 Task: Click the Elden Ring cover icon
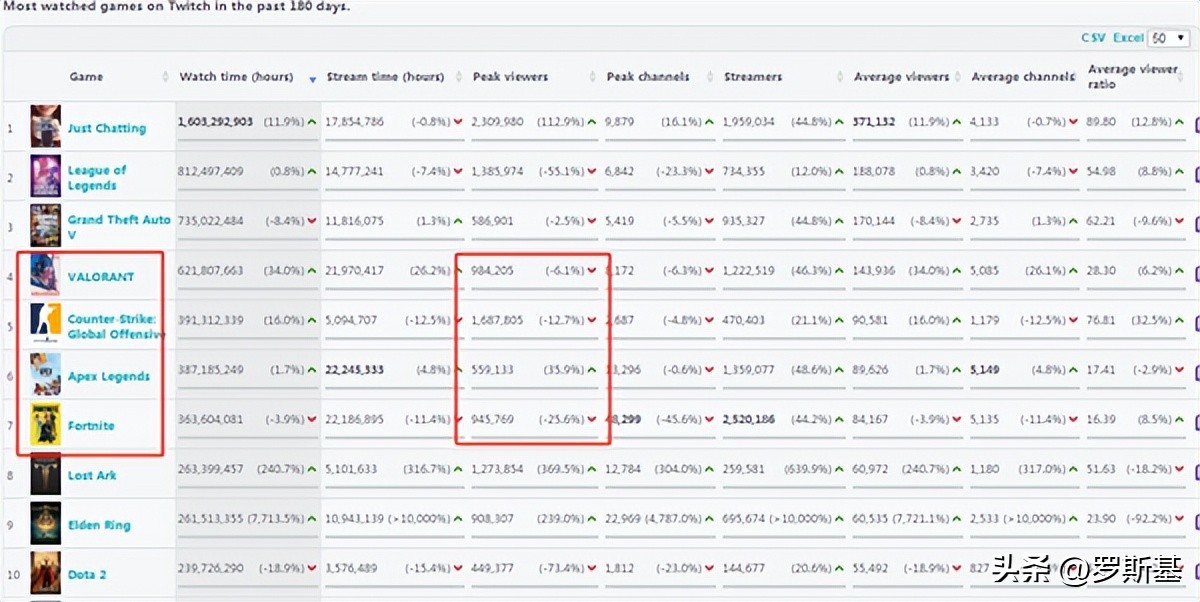pos(45,524)
